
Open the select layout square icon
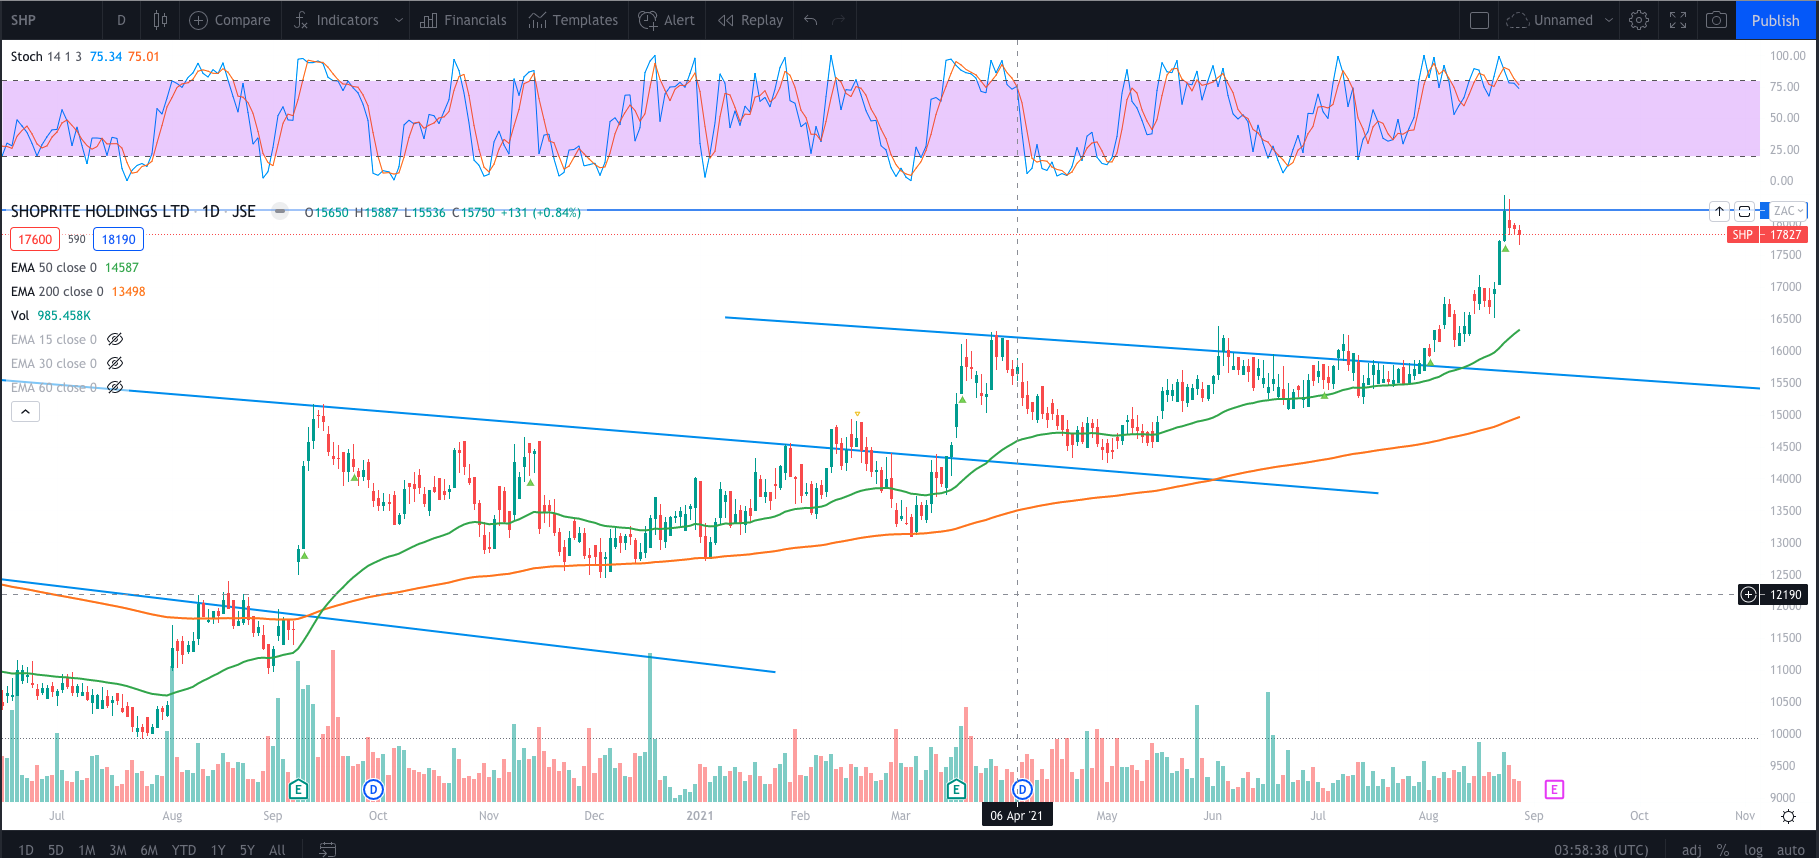pos(1480,20)
